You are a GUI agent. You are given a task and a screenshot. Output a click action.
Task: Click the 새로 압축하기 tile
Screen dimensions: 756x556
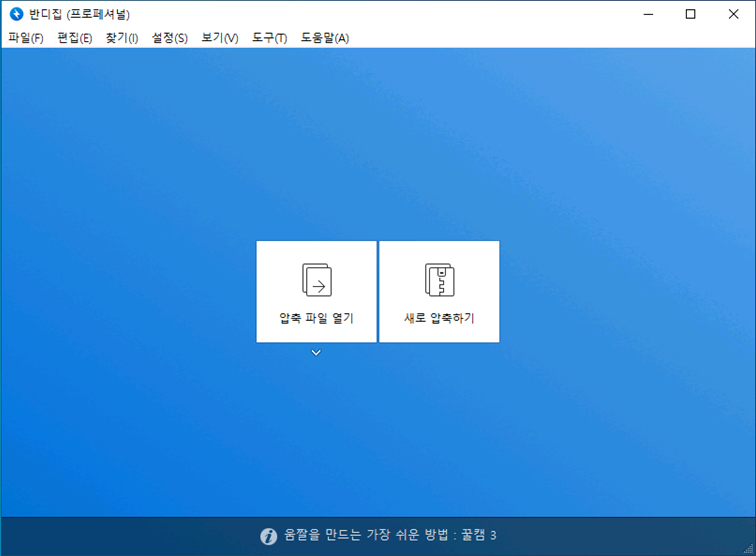click(439, 292)
